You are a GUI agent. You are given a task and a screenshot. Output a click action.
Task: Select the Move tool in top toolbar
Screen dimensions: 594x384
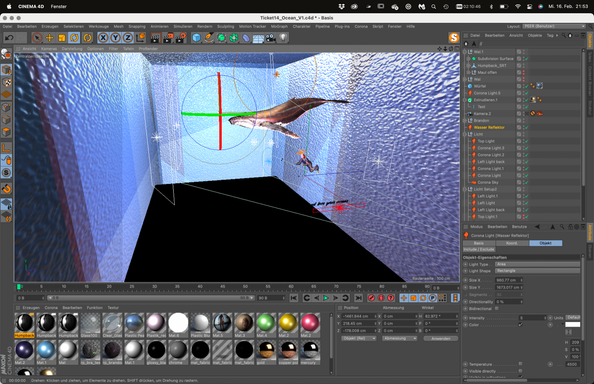click(49, 37)
